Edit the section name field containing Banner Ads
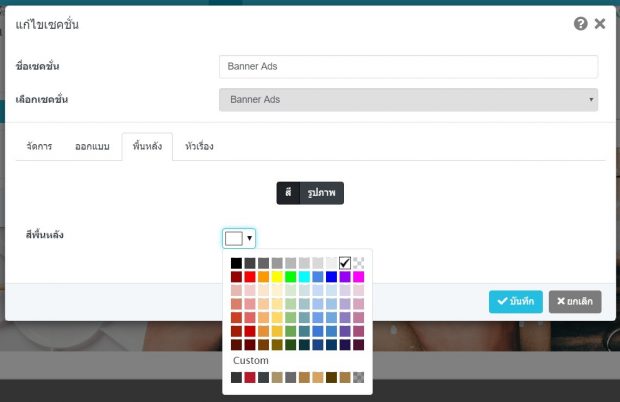 (x=408, y=66)
